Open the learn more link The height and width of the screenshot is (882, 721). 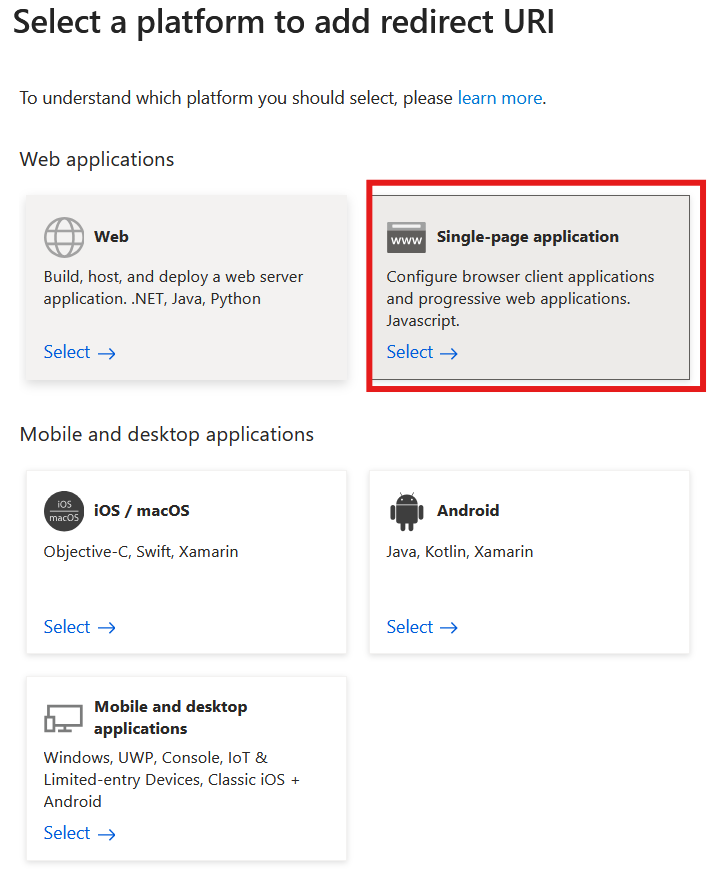coord(499,97)
